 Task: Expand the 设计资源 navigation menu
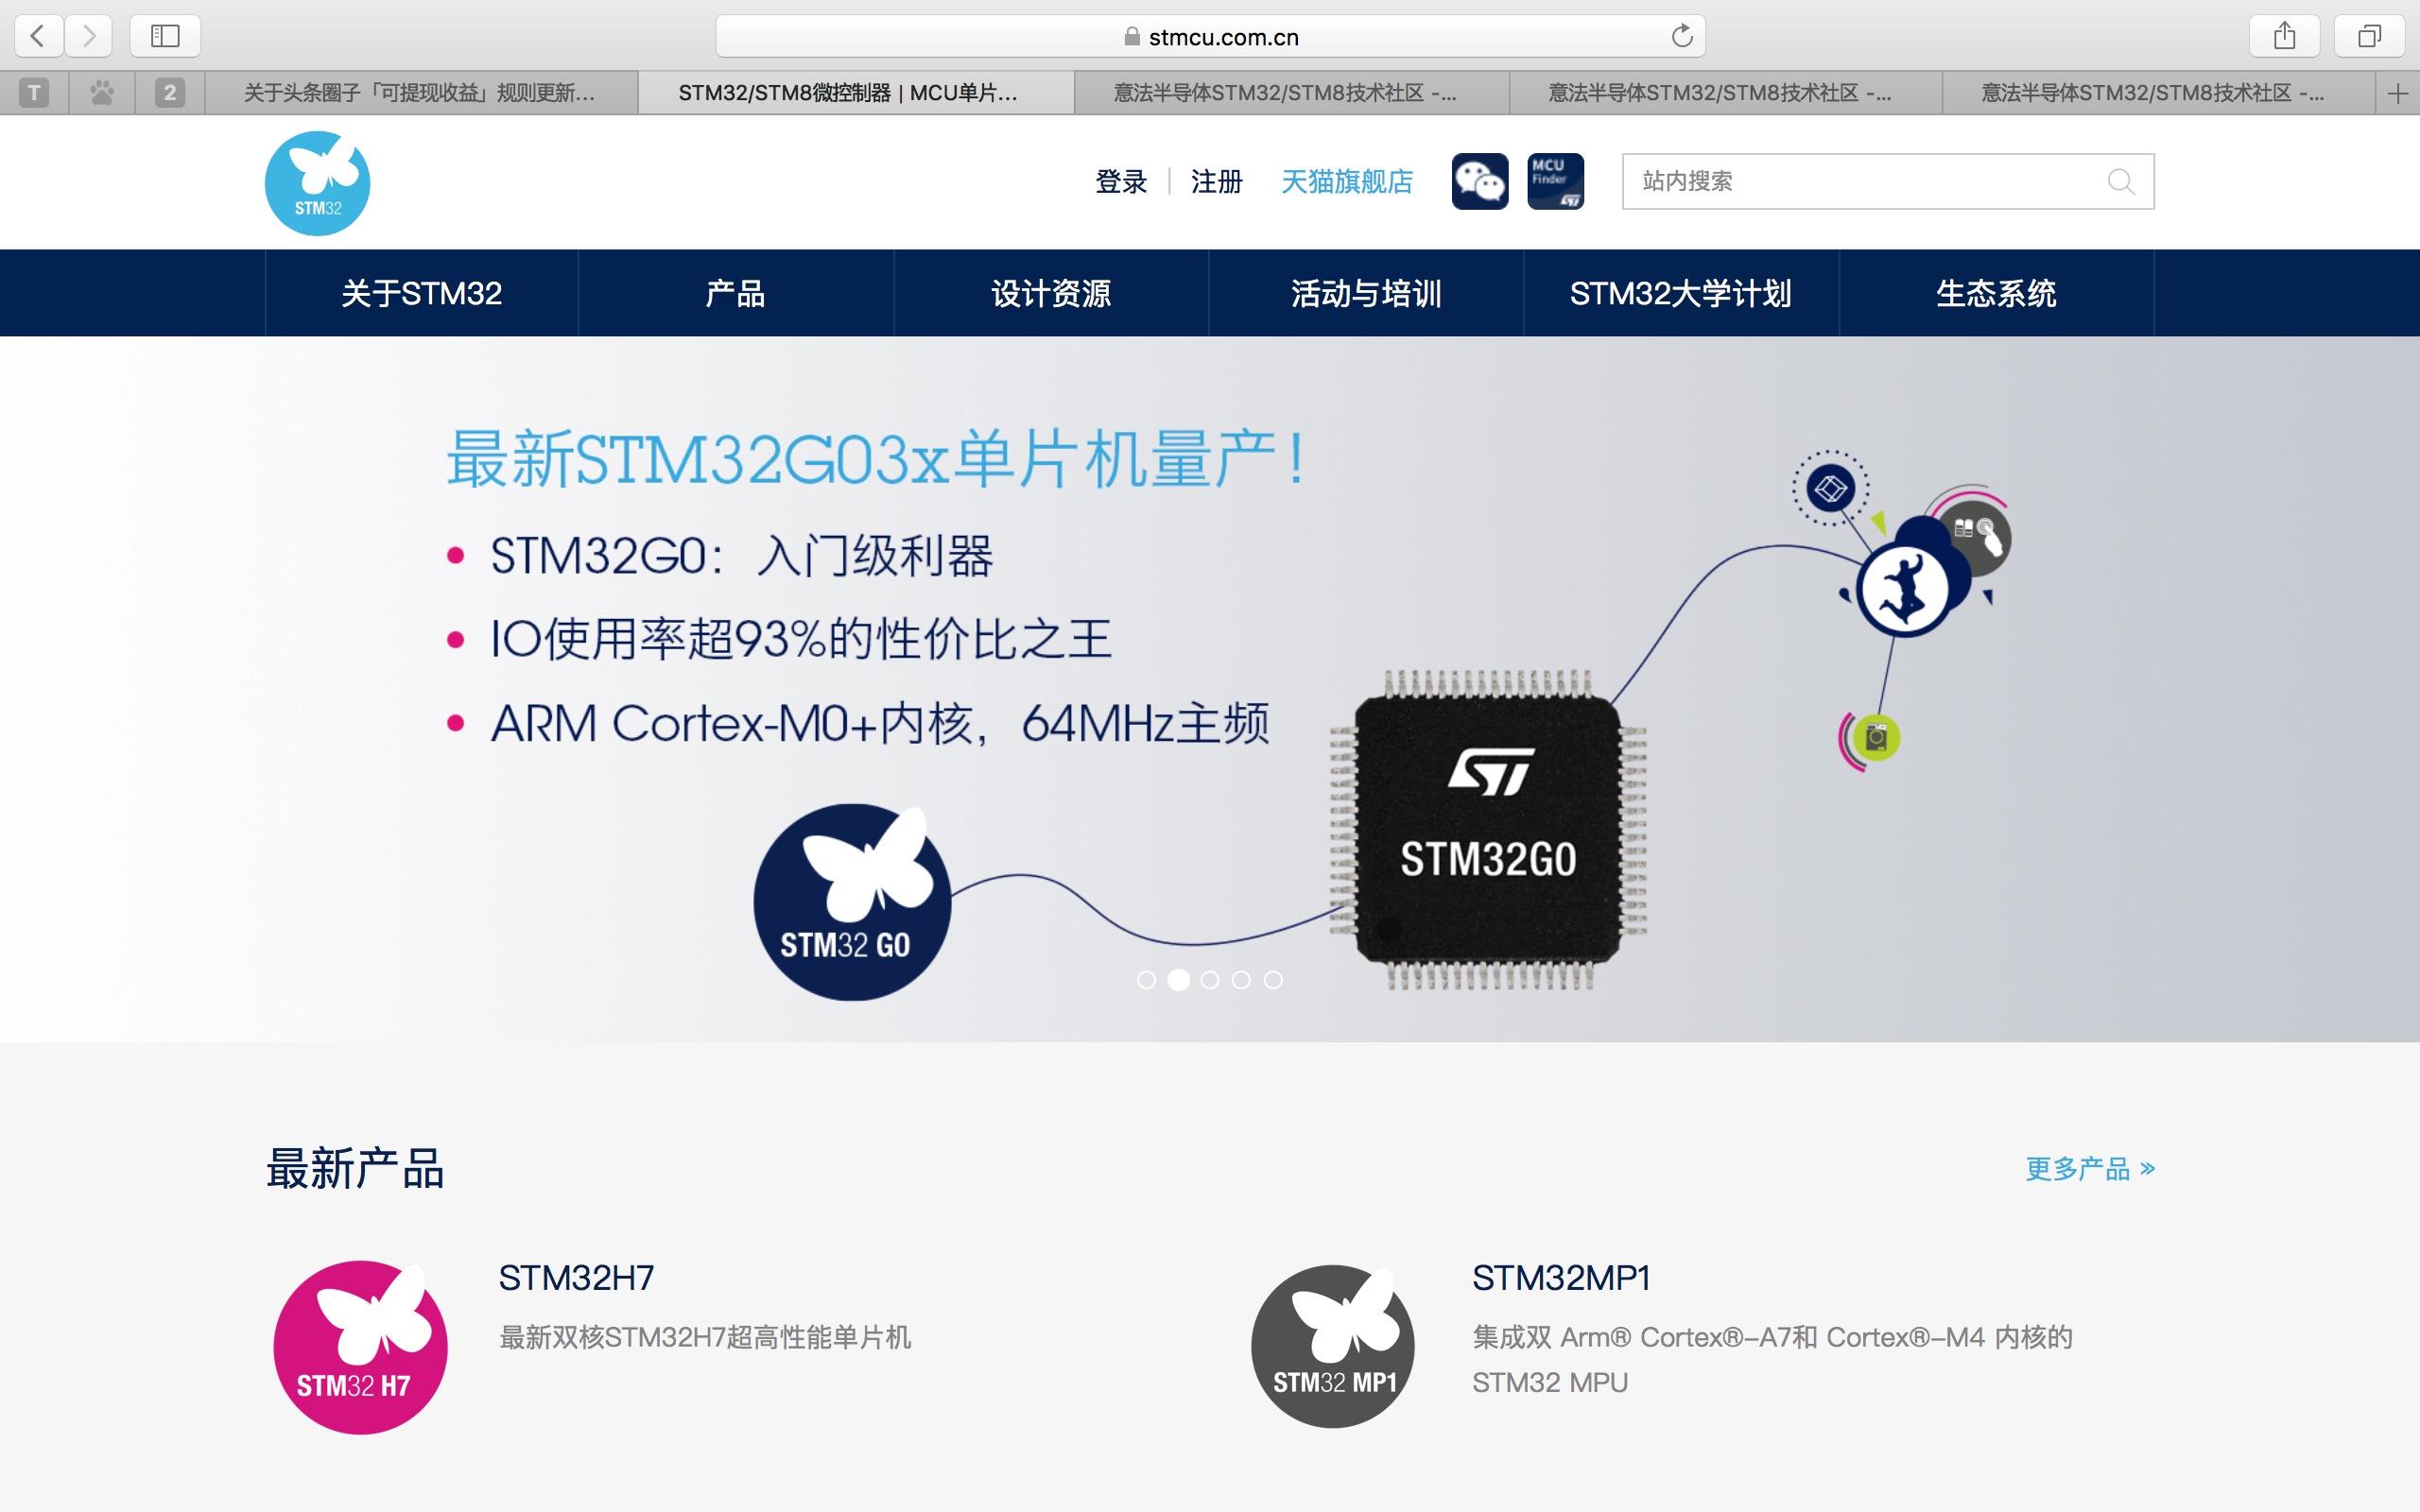pos(1051,294)
